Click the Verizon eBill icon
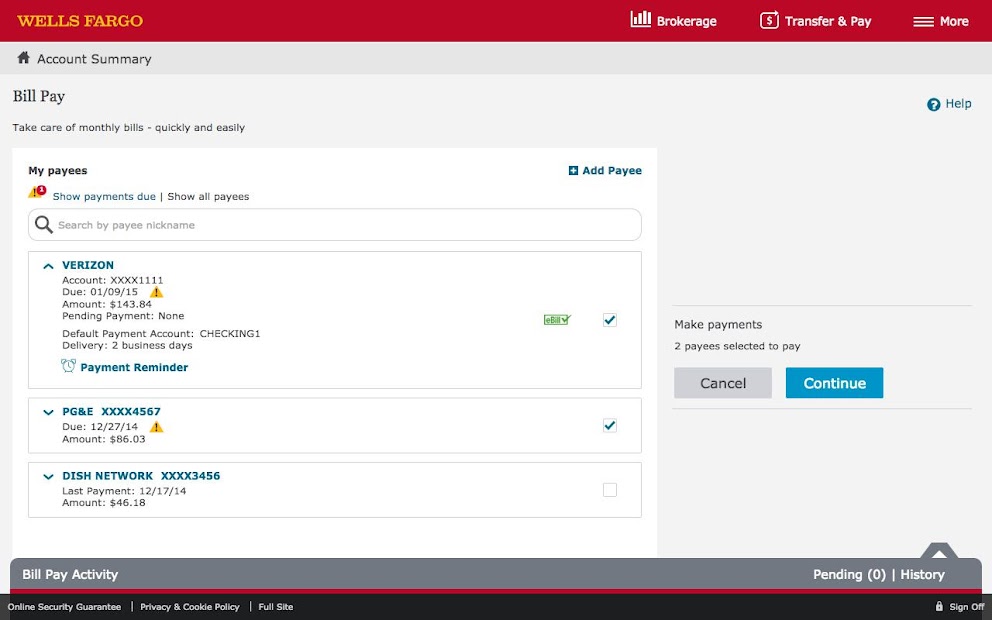This screenshot has width=992, height=620. (557, 319)
